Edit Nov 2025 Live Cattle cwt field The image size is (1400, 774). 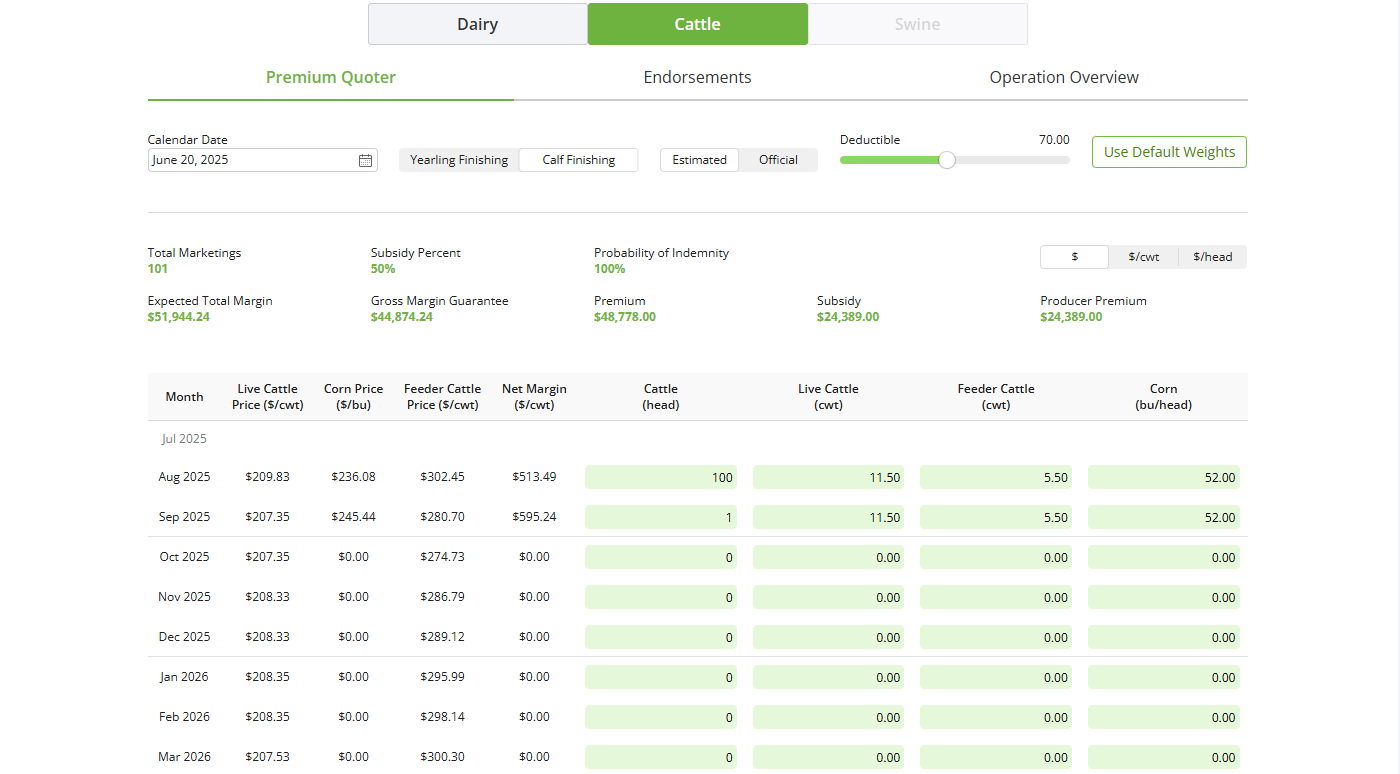pos(829,597)
